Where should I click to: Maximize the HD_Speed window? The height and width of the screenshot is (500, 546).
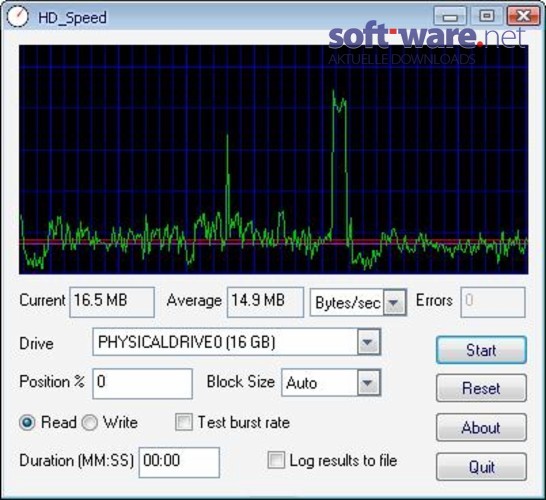[x=486, y=16]
